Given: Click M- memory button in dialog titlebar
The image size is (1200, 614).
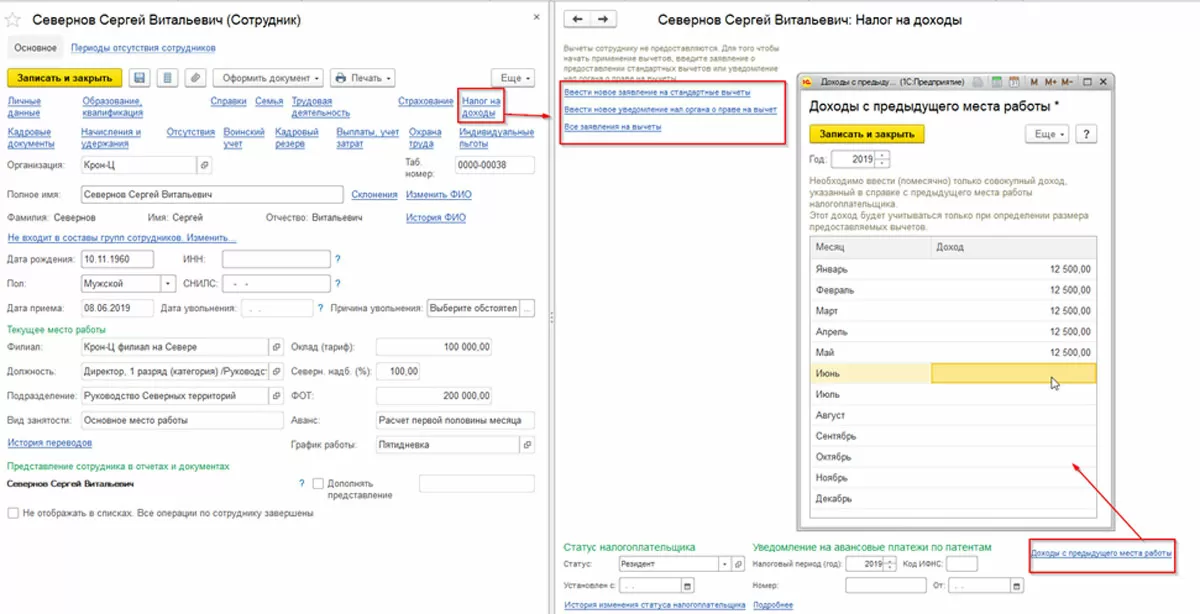Looking at the screenshot, I should click(1068, 81).
